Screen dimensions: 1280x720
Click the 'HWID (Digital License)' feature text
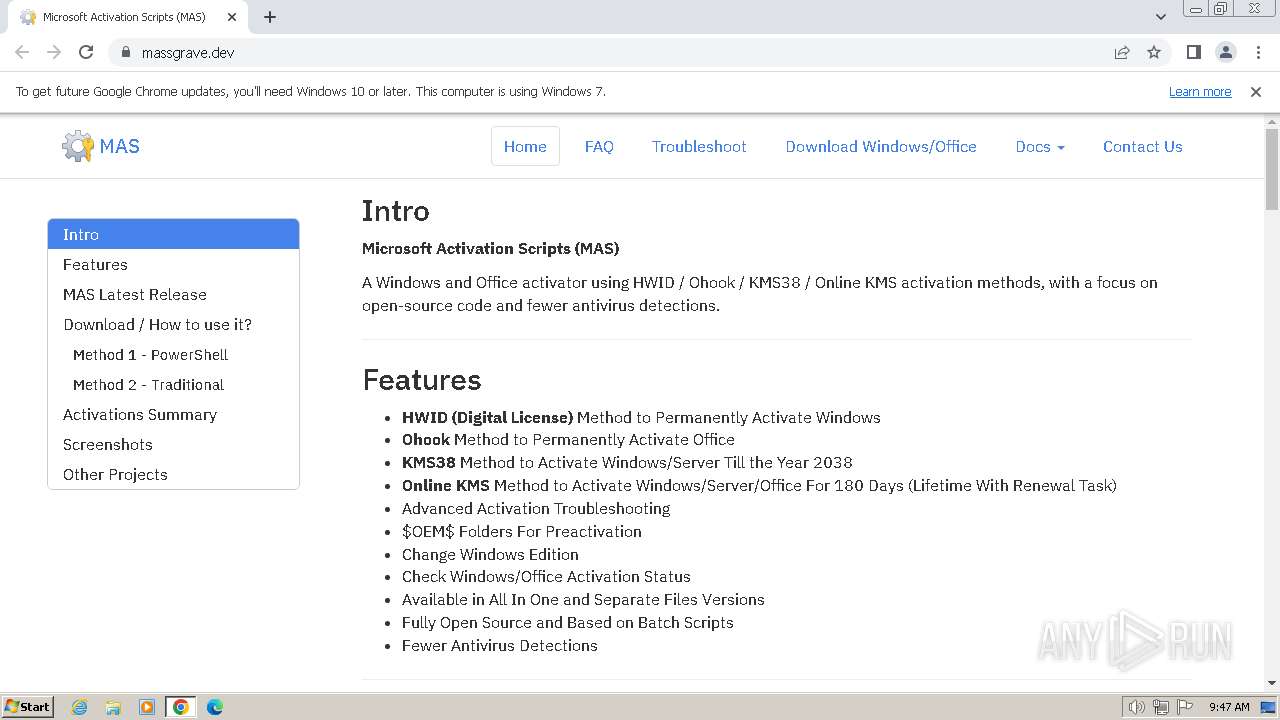(487, 417)
